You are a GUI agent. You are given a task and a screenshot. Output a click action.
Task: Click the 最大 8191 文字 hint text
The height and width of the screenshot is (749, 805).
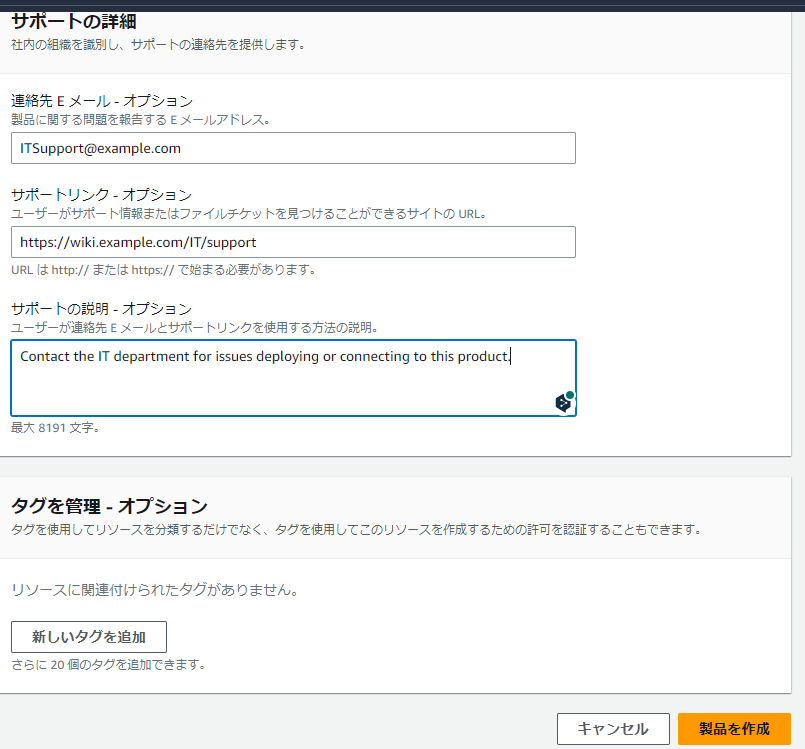[x=55, y=427]
